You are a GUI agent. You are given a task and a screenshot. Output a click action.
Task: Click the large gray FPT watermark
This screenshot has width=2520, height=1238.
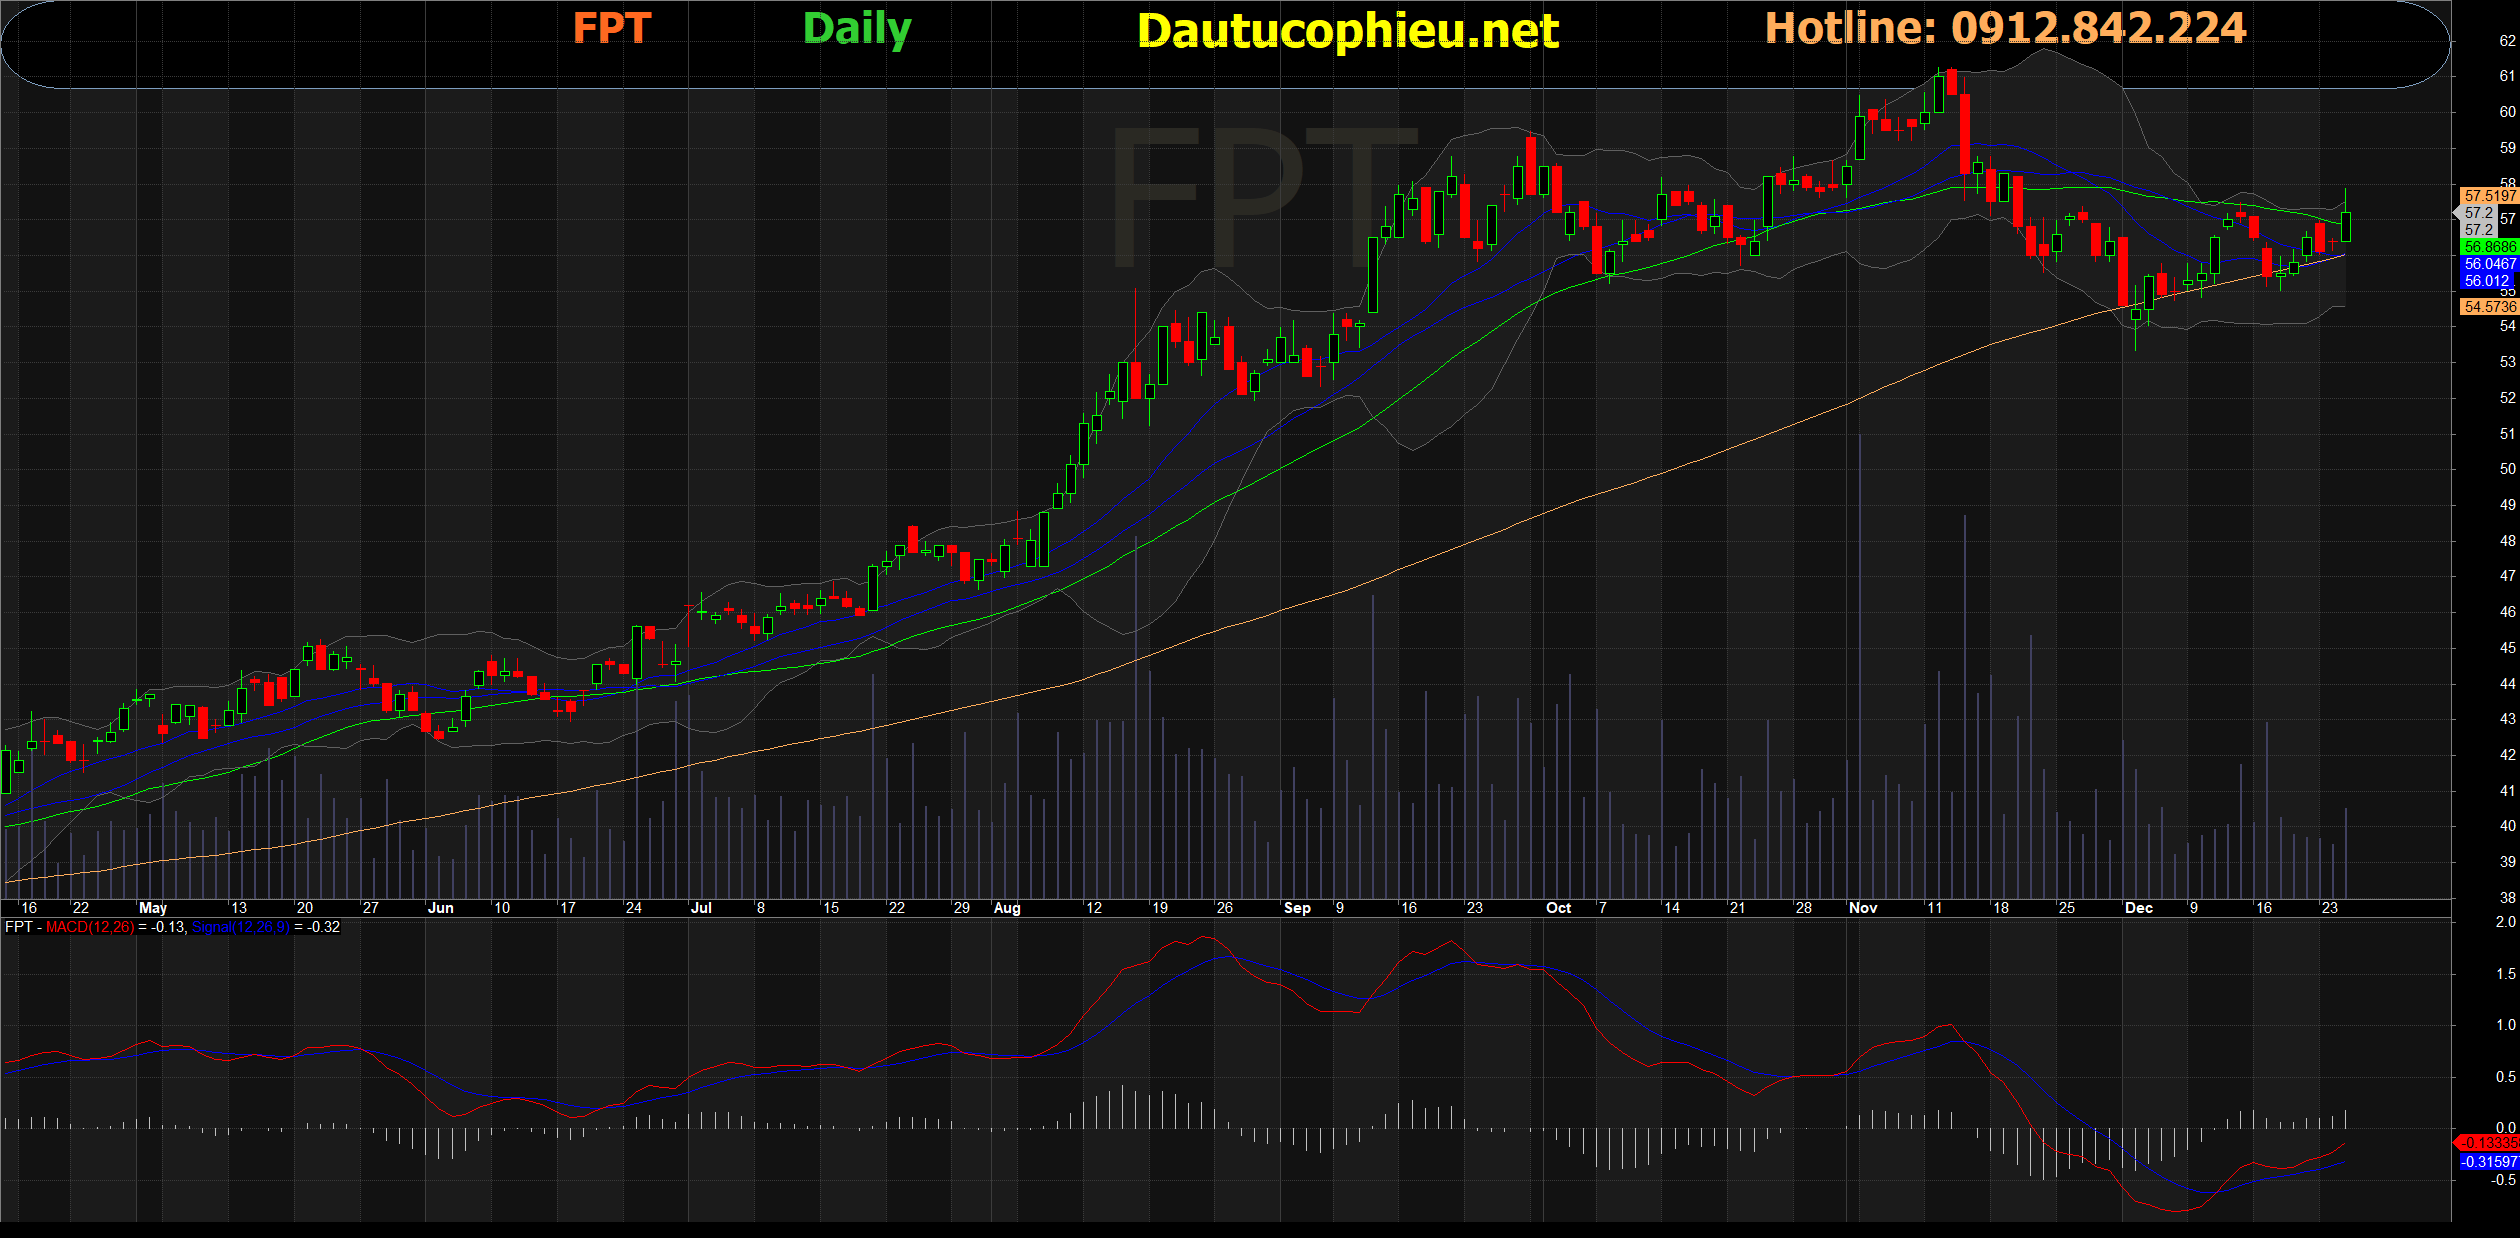click(1265, 197)
